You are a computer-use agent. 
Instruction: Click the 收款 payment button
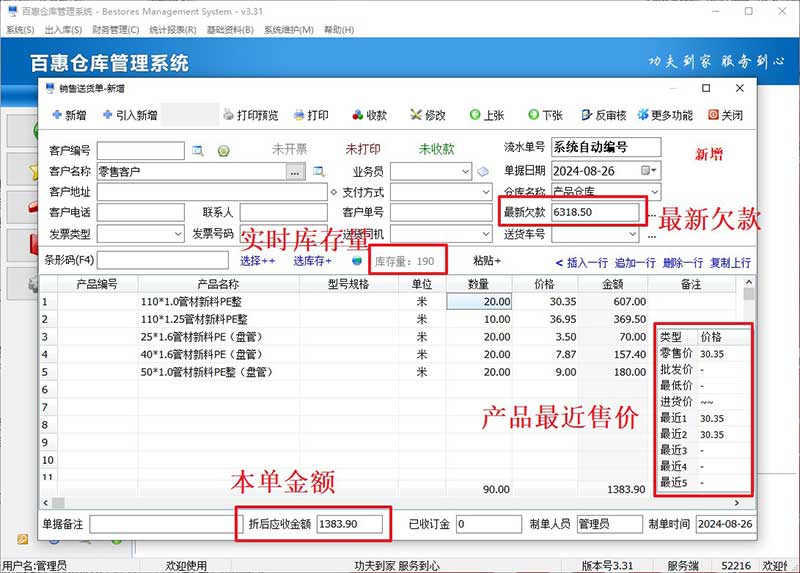tap(370, 115)
